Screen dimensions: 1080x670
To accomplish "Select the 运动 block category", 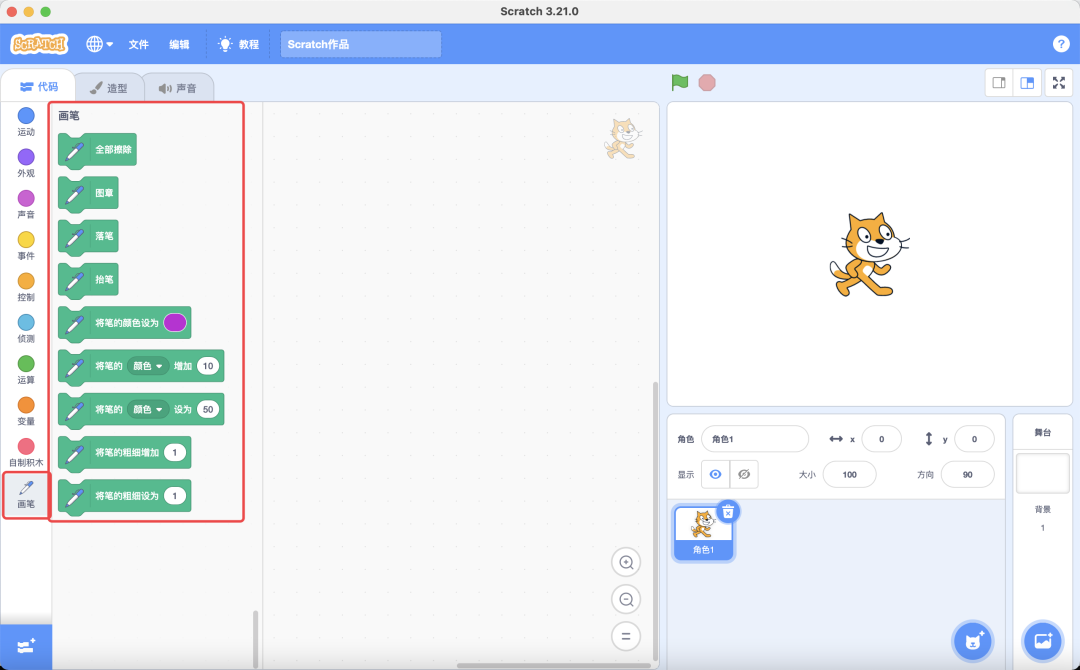I will 26,121.
